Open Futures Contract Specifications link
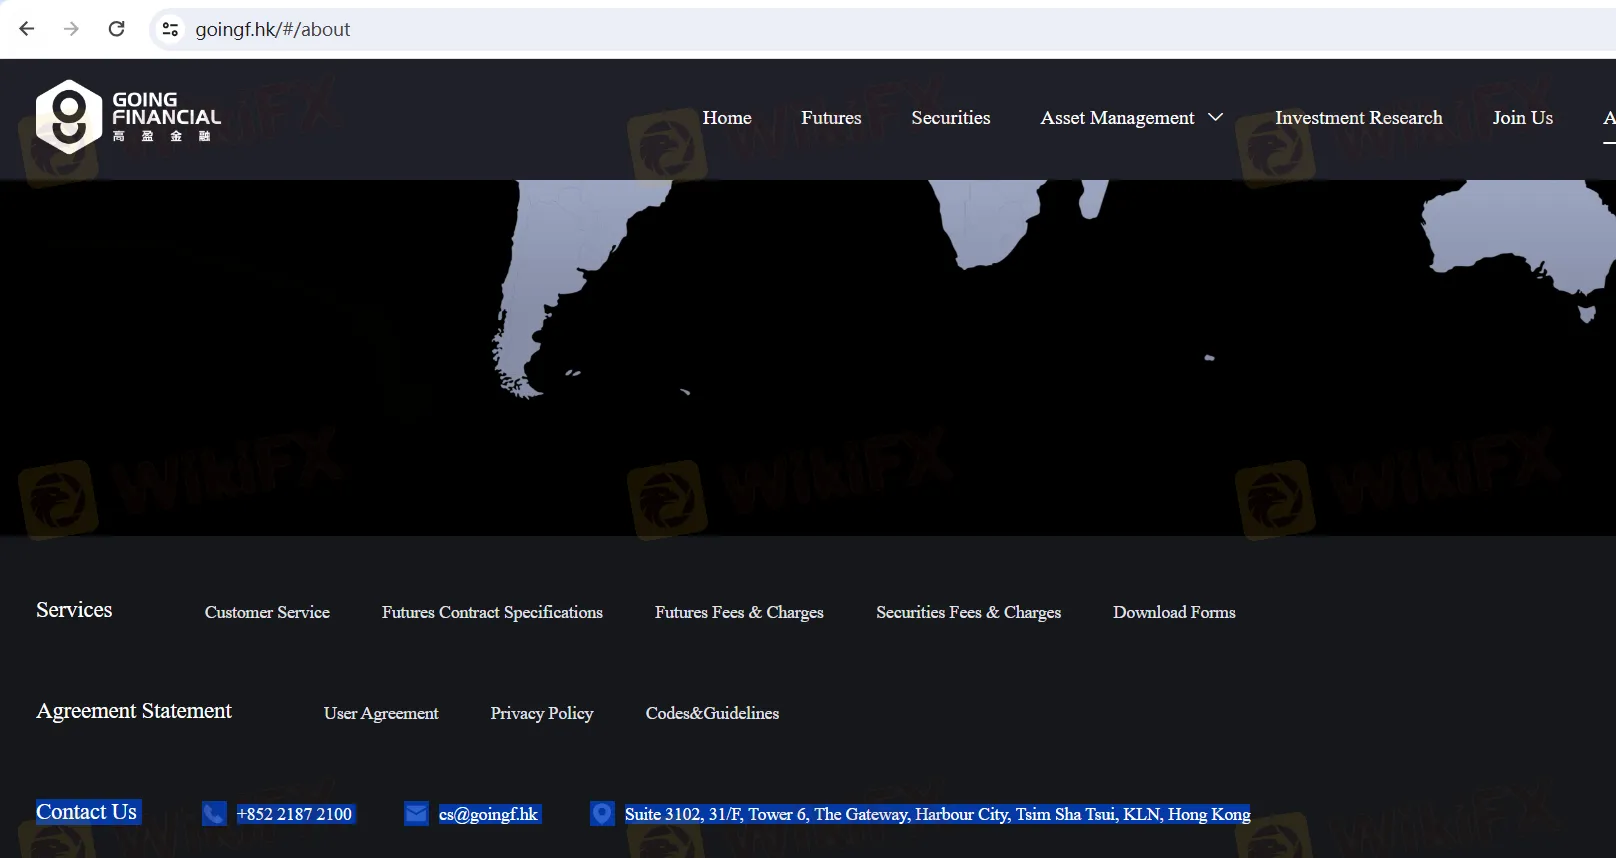This screenshot has width=1616, height=858. [492, 612]
